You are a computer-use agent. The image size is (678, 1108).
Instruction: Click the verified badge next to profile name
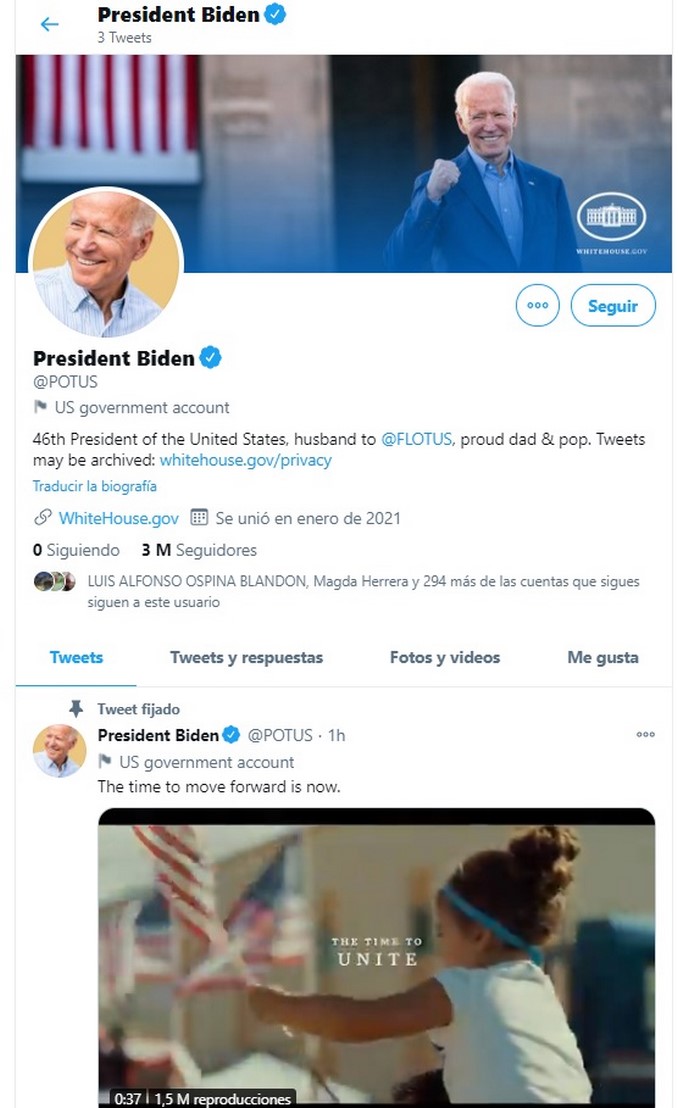[x=210, y=358]
